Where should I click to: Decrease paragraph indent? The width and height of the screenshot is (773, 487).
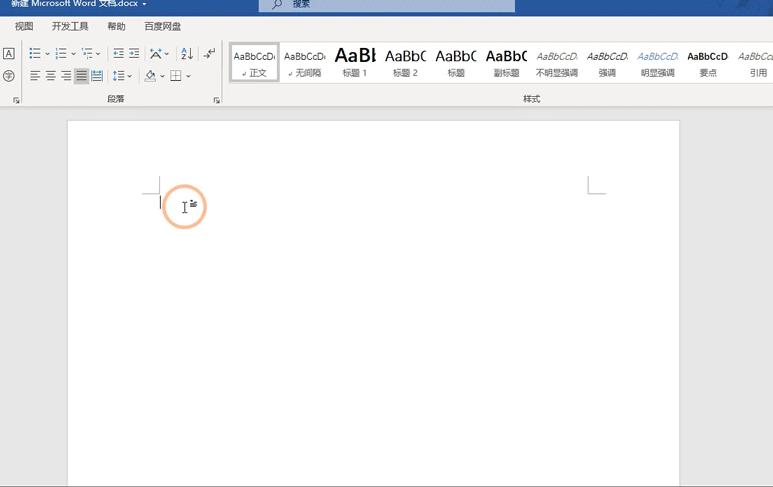(x=119, y=54)
